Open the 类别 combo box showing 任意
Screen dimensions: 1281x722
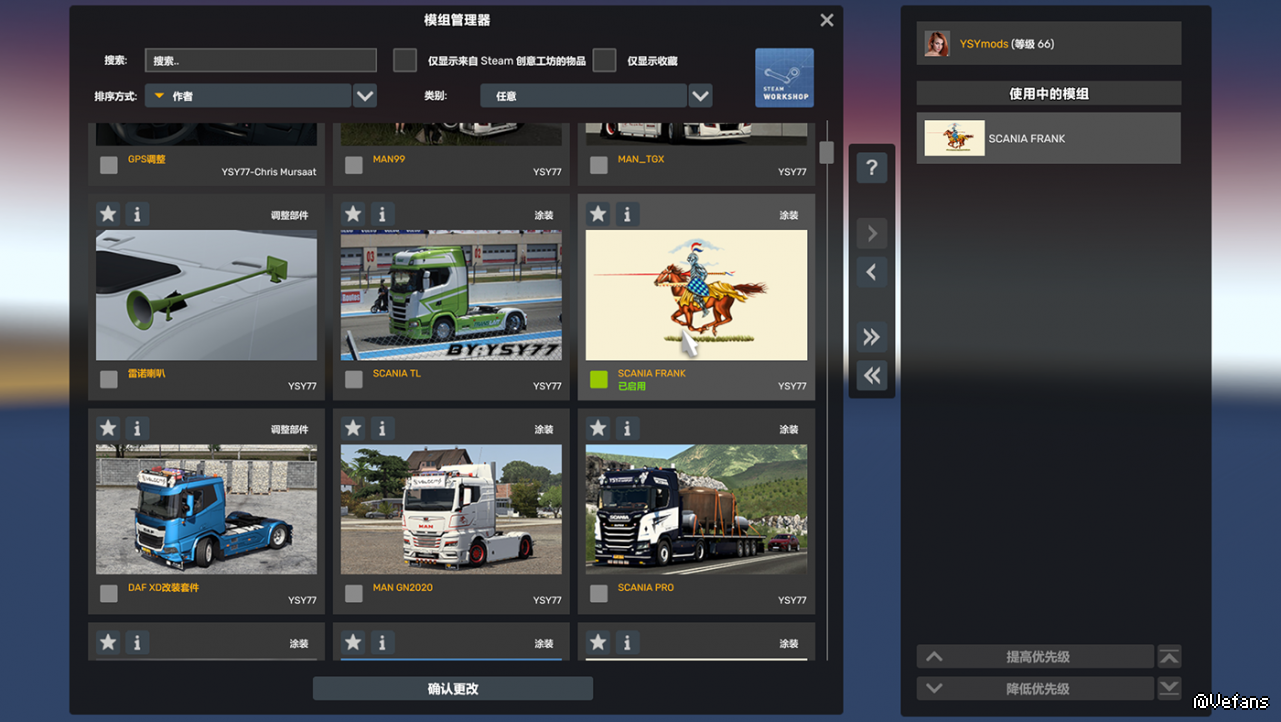pos(583,96)
